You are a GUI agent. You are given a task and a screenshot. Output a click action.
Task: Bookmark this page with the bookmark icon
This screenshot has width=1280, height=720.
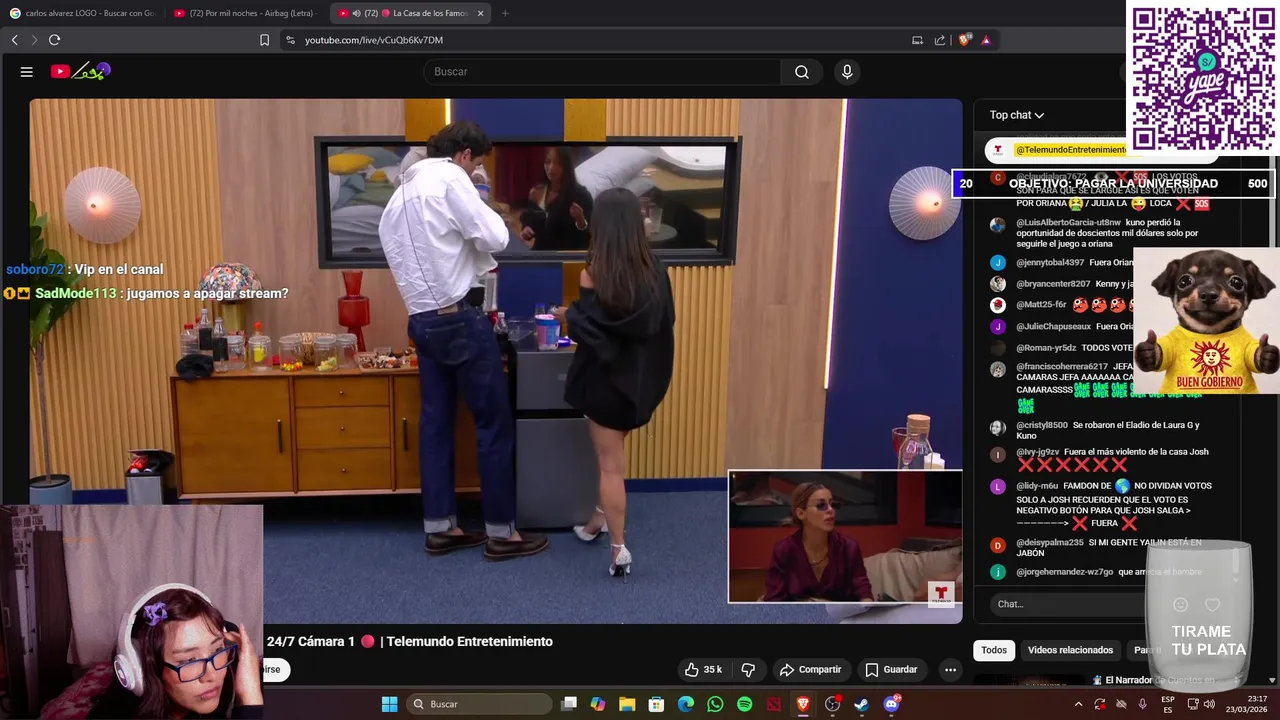click(x=264, y=40)
